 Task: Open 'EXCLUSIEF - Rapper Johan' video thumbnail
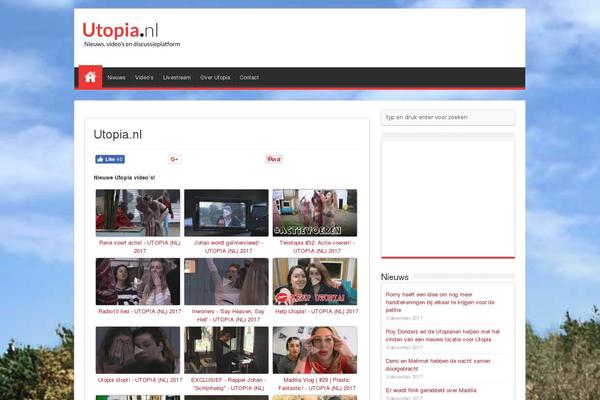click(226, 350)
